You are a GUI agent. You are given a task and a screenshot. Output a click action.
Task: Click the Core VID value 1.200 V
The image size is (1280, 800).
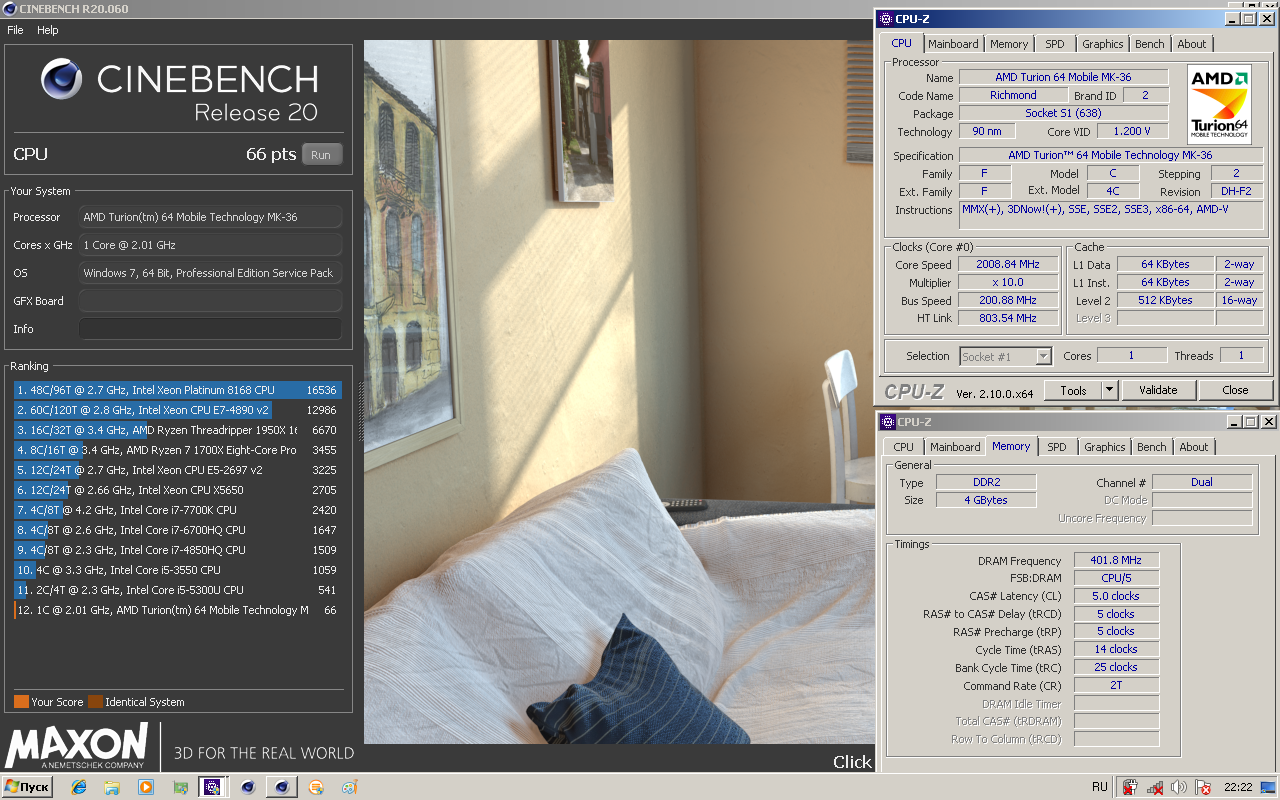coord(1133,131)
